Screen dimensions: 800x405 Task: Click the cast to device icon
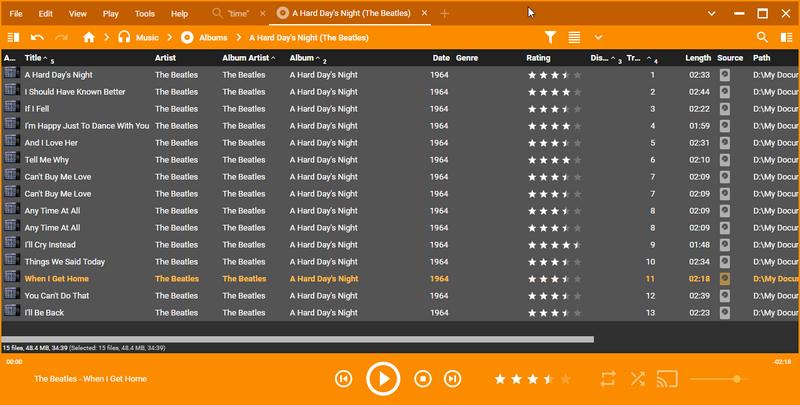pyautogui.click(x=667, y=379)
